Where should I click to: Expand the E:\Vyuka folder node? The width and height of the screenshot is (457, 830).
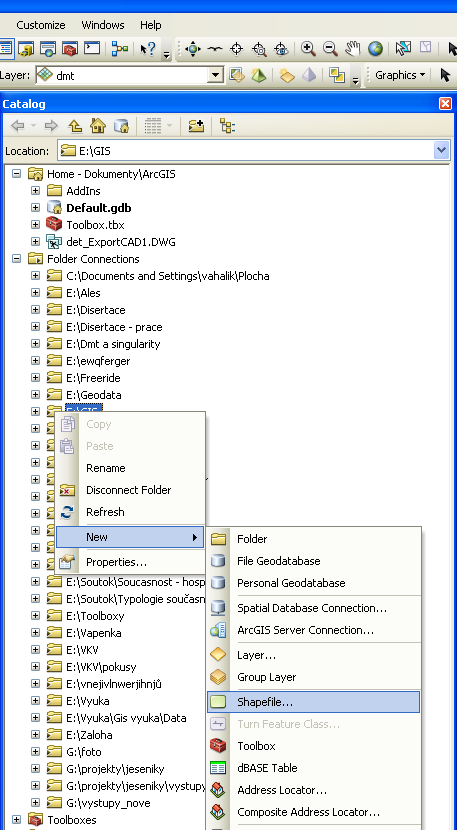click(35, 700)
